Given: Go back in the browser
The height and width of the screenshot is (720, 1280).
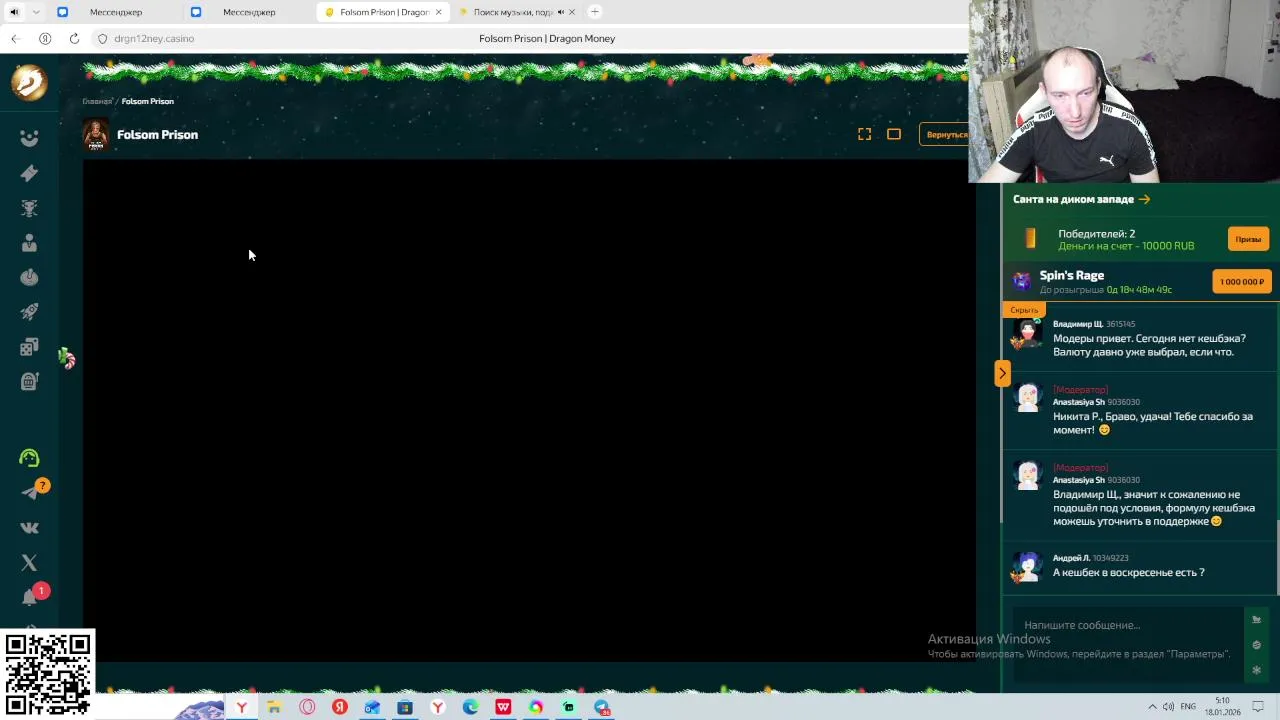Looking at the screenshot, I should pos(15,38).
